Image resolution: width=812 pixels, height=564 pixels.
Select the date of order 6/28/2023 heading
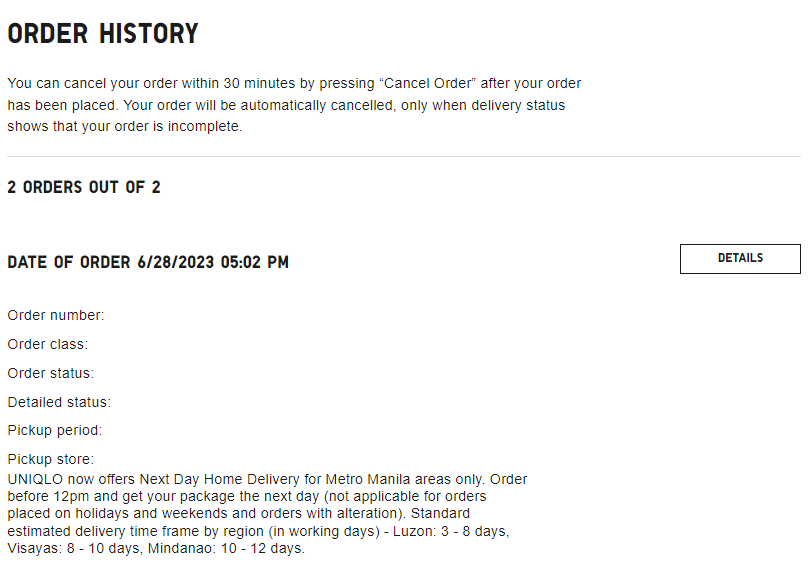tap(148, 262)
